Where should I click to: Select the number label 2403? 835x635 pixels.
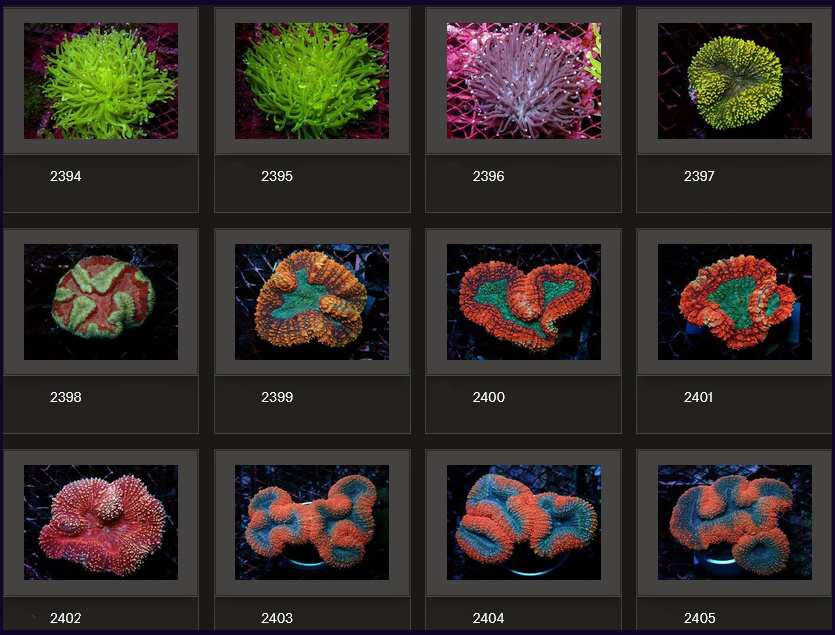coord(277,618)
